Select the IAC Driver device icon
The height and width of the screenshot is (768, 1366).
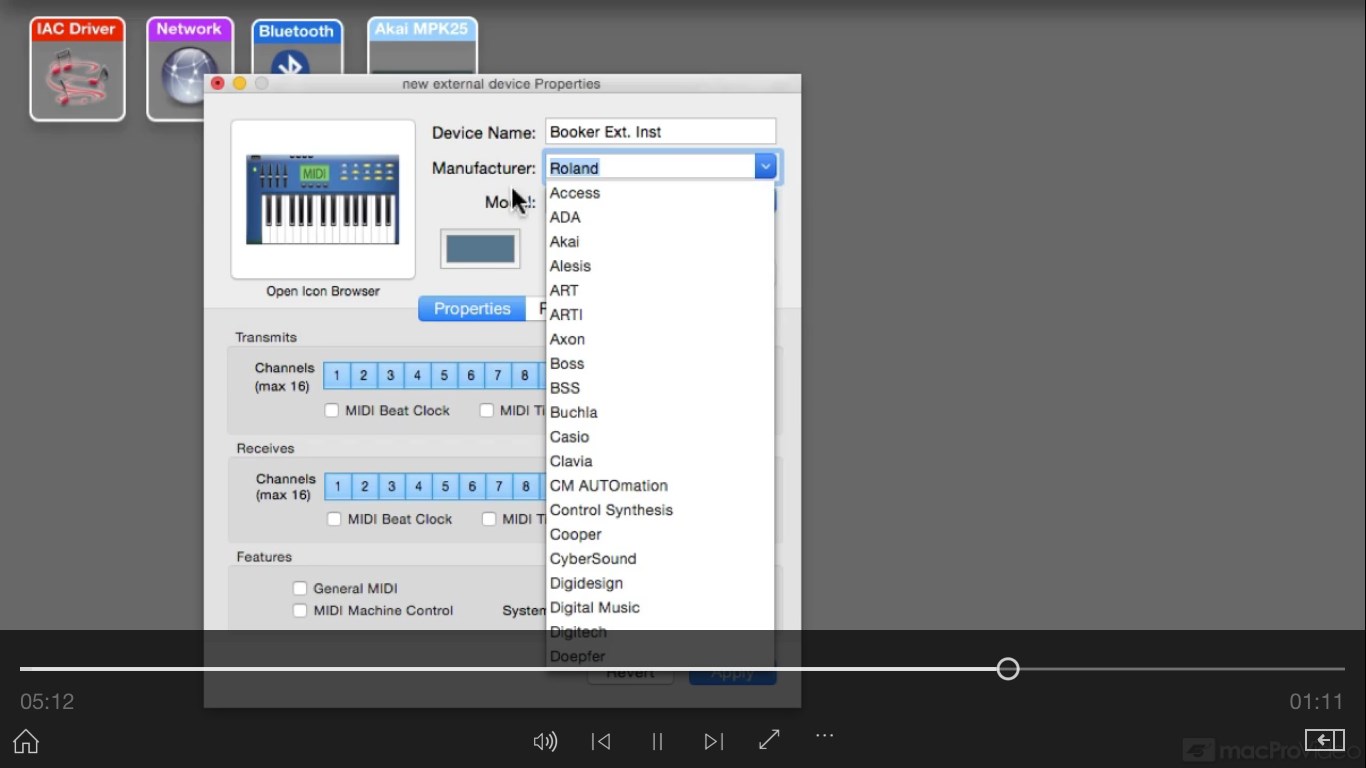(x=77, y=69)
